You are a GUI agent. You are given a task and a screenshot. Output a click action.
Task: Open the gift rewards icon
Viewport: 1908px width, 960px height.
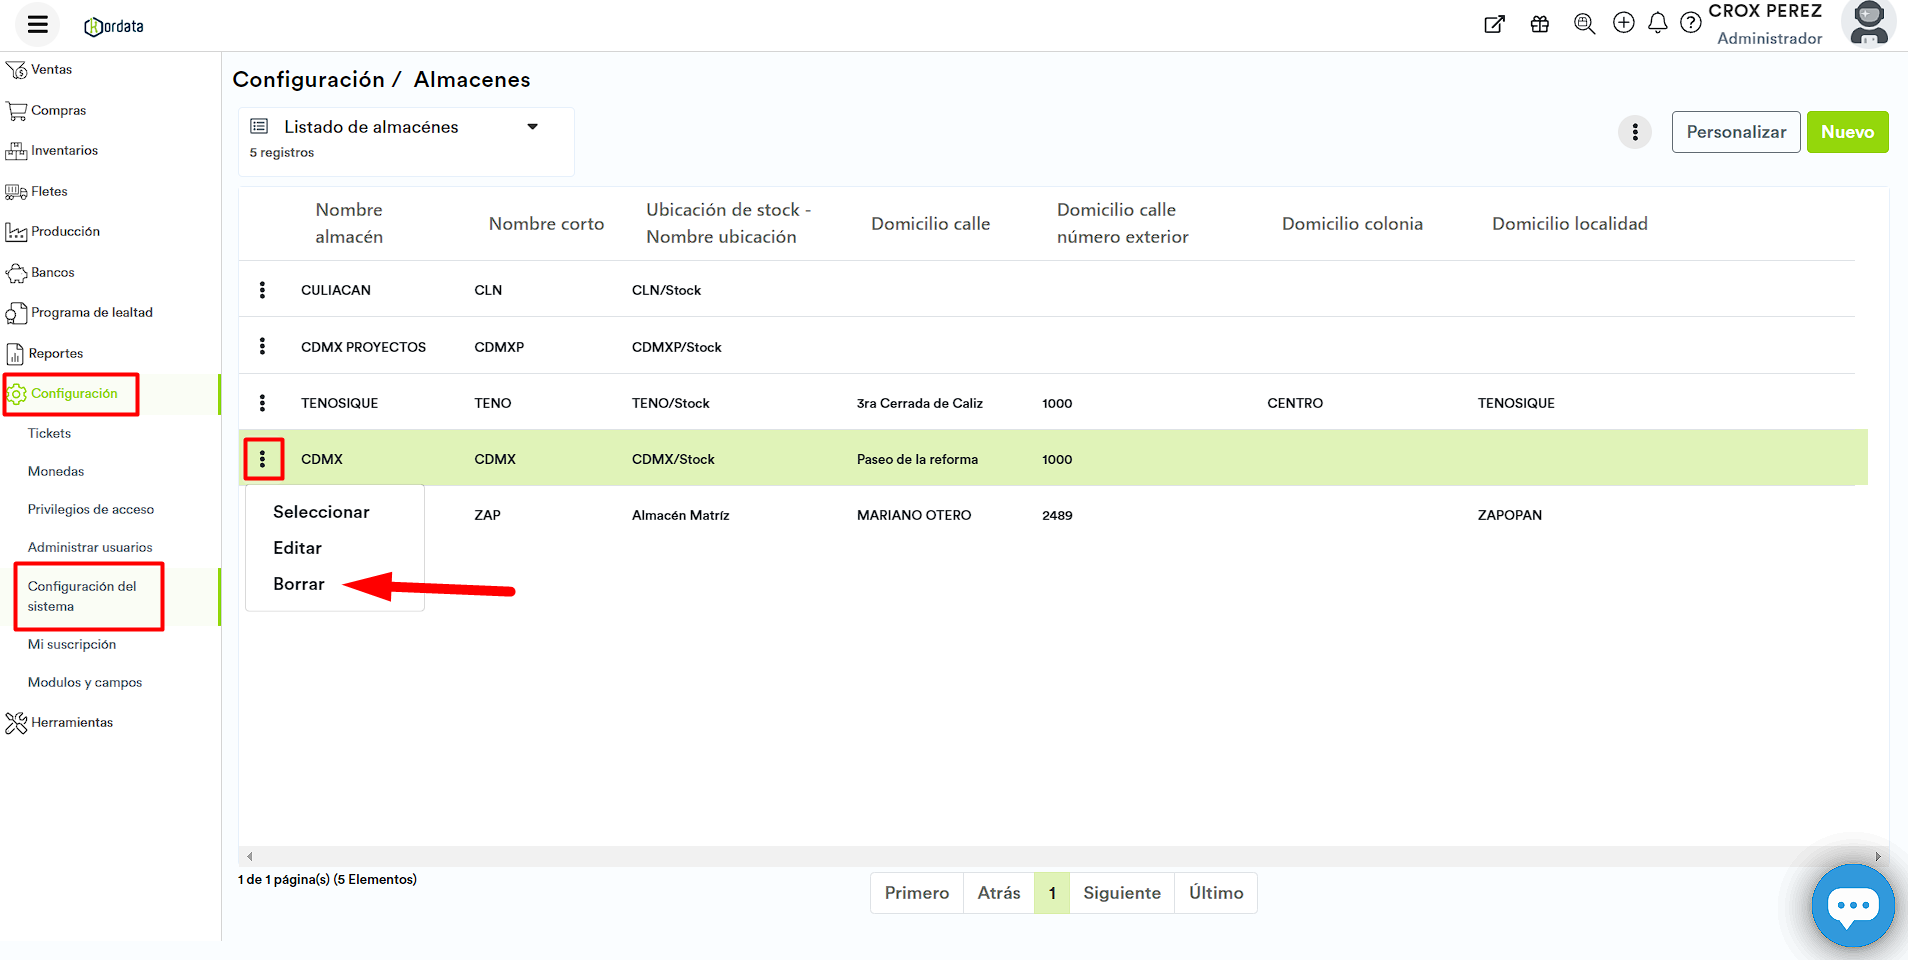coord(1540,24)
